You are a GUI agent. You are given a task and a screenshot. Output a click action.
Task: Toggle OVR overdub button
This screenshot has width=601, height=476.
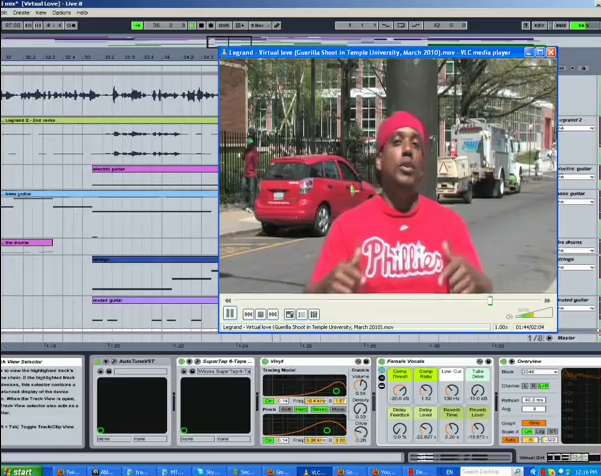223,25
